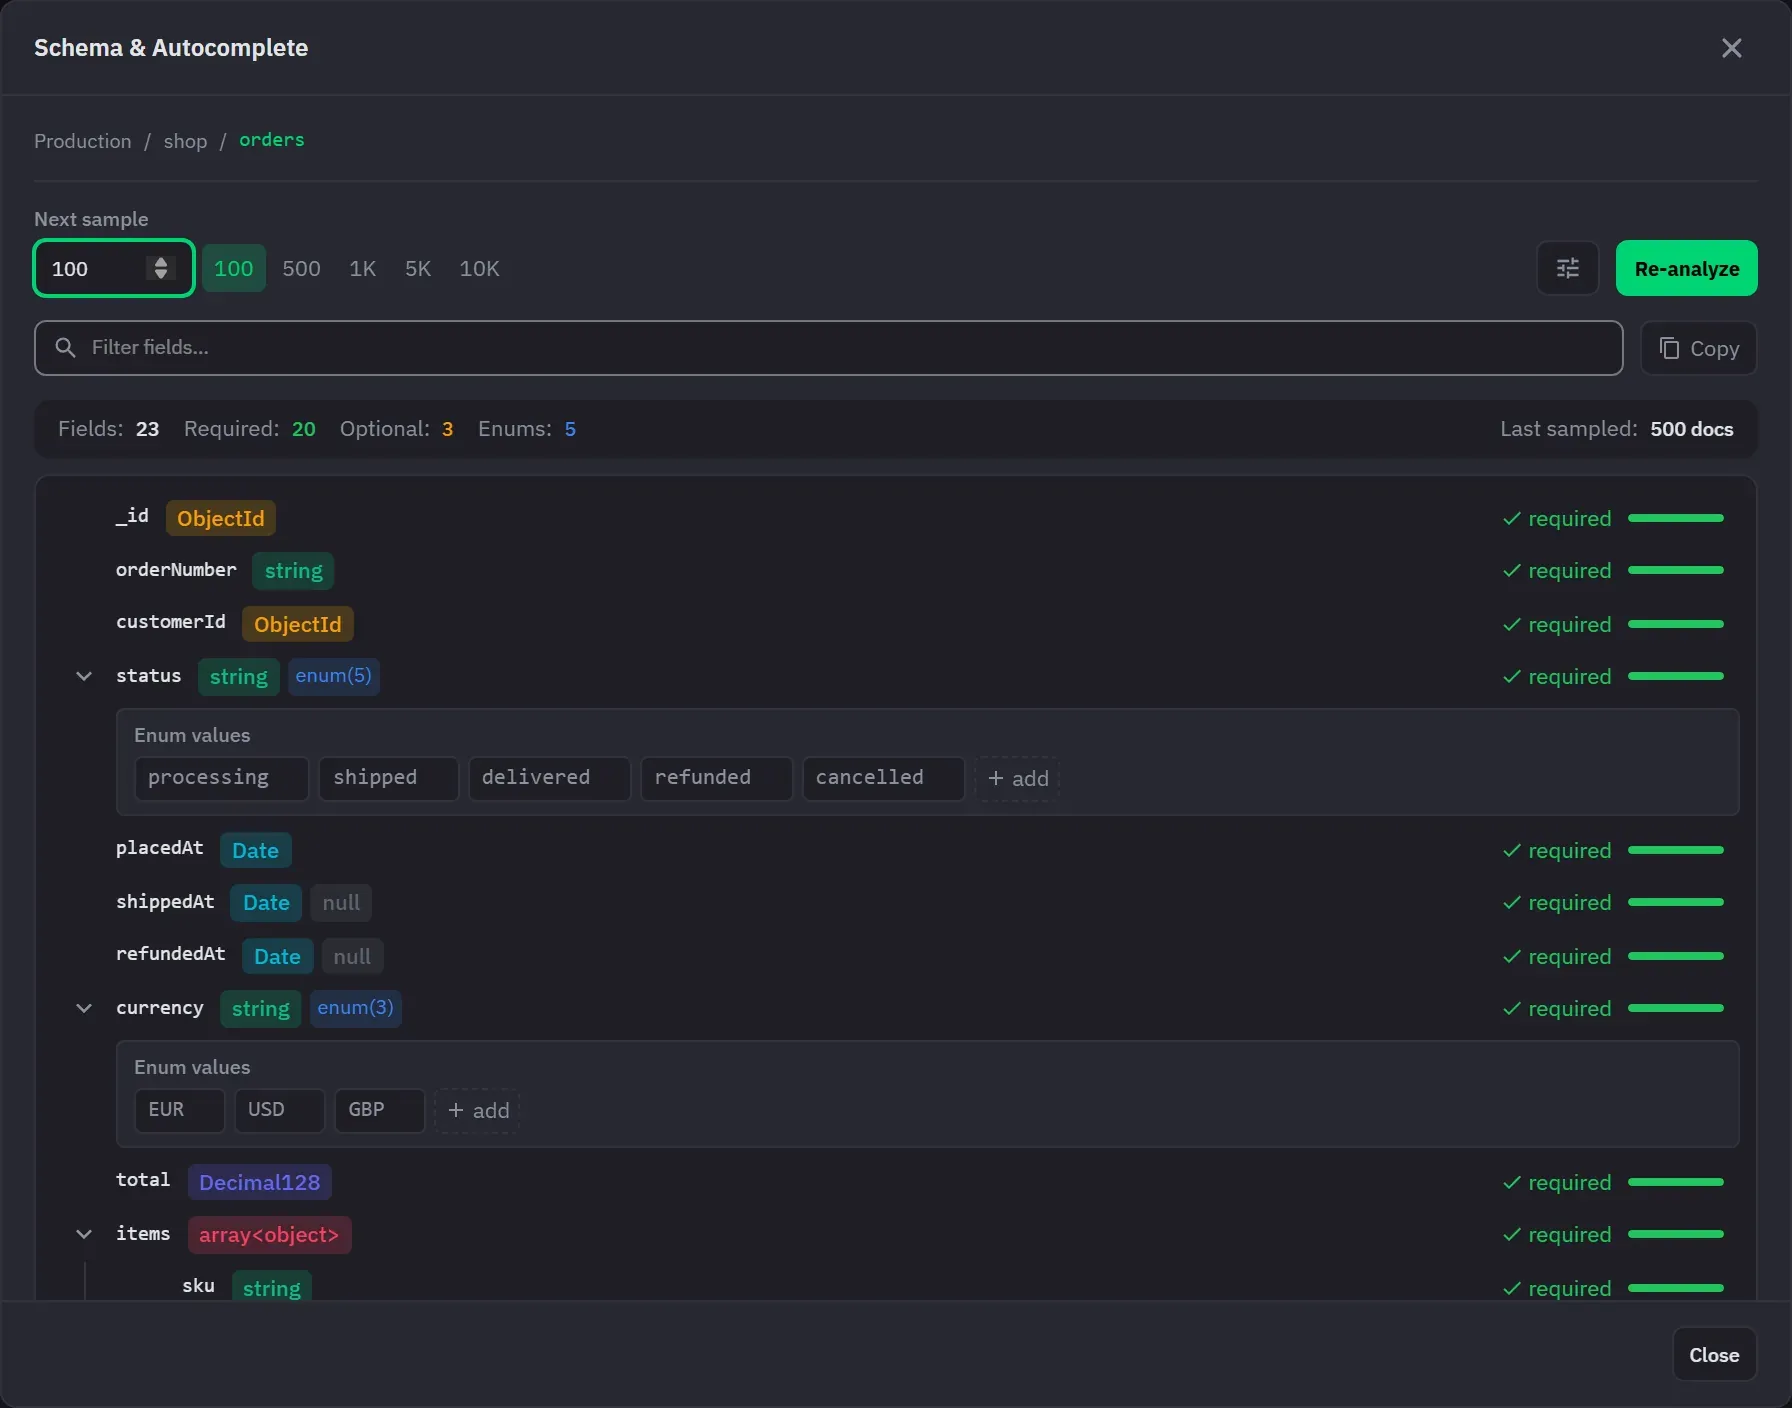Select the 100 sample size preset
The width and height of the screenshot is (1792, 1408).
234,268
